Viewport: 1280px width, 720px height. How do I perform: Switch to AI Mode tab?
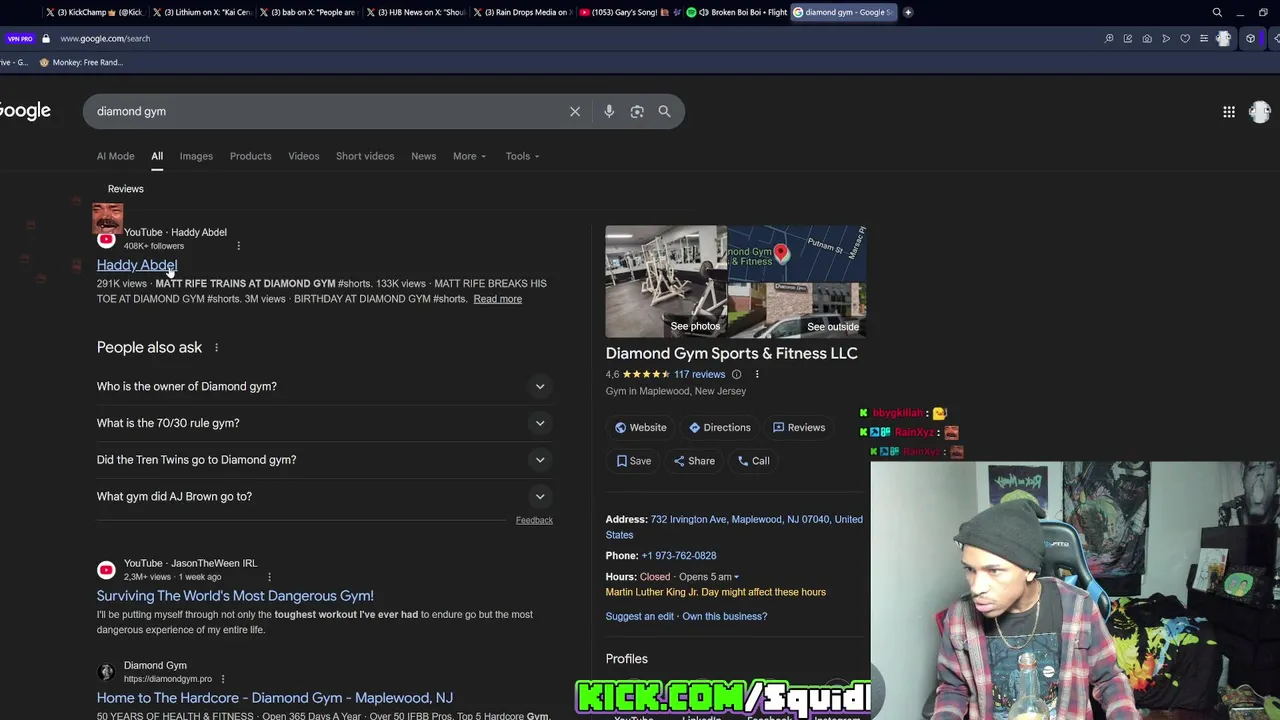pyautogui.click(x=115, y=156)
